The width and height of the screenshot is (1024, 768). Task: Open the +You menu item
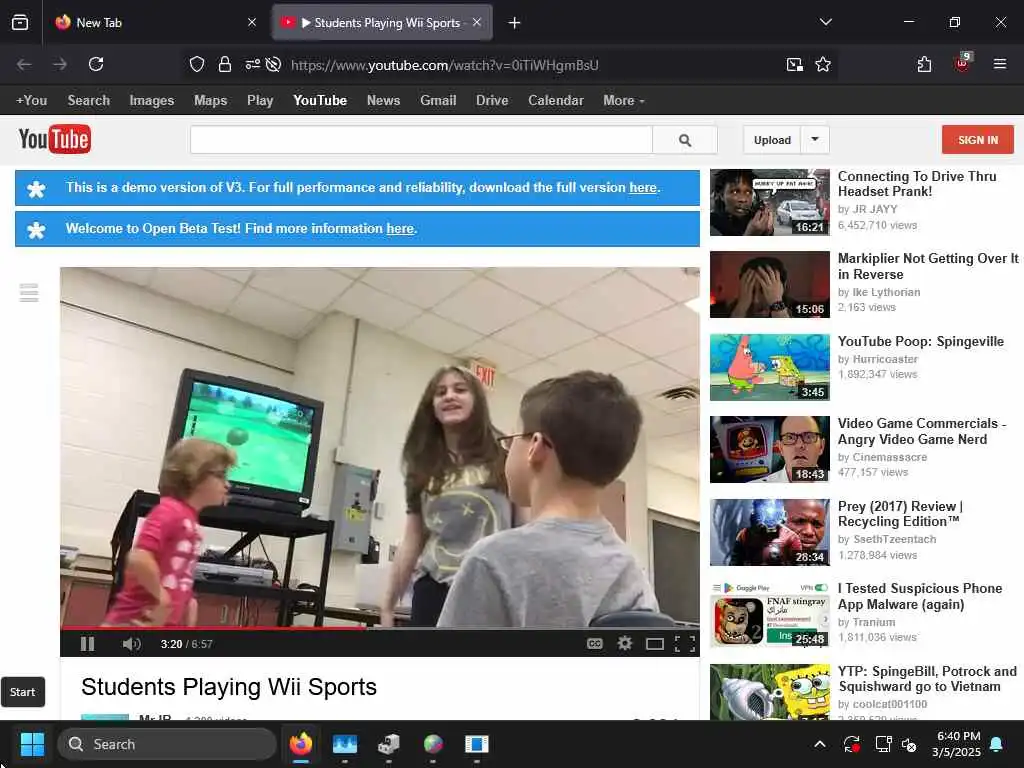[x=31, y=101]
